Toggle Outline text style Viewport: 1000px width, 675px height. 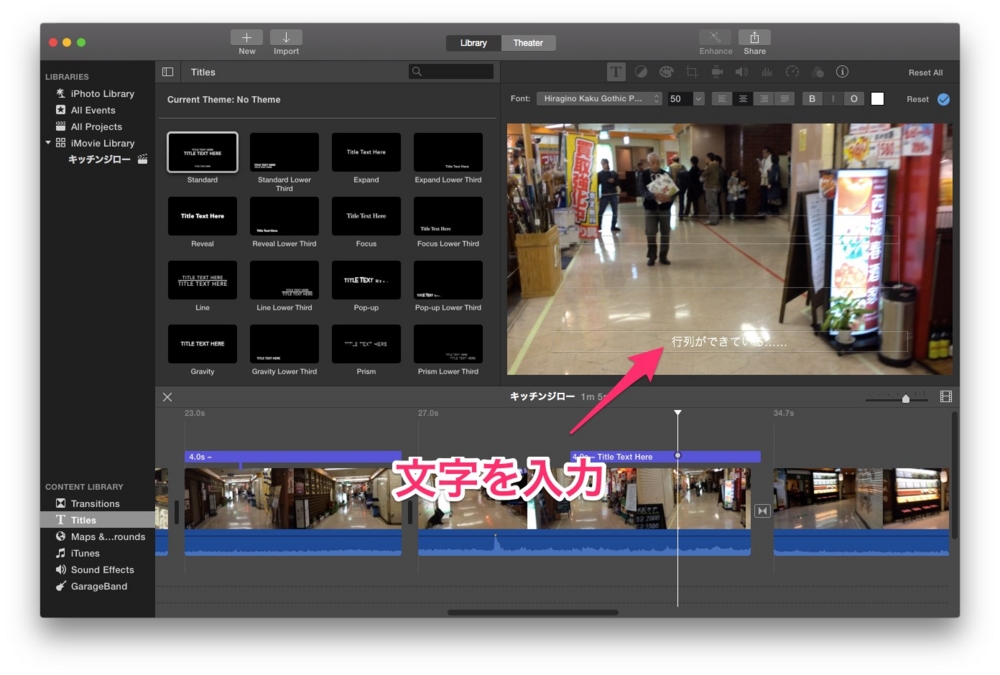854,99
